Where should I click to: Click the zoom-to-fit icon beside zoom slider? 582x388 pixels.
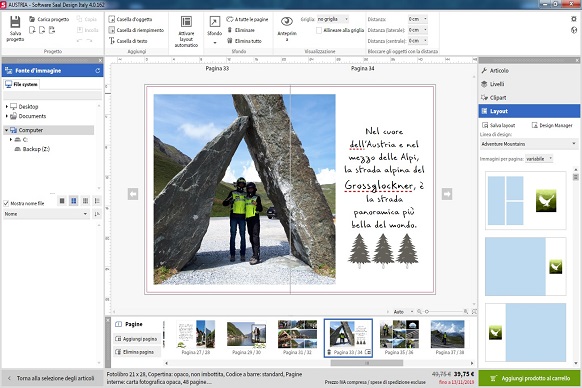474,312
